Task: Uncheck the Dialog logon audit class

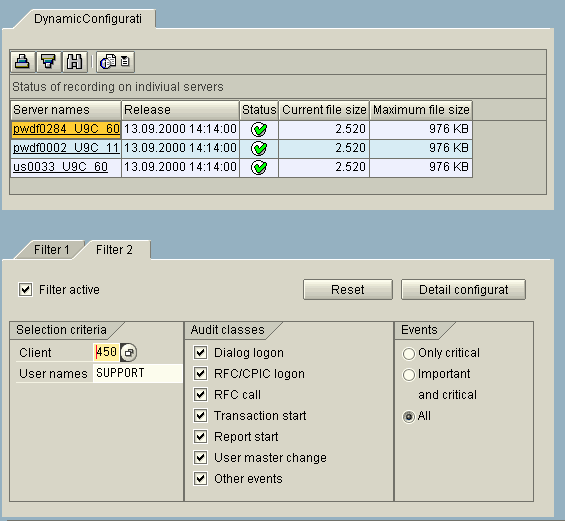Action: (x=200, y=352)
